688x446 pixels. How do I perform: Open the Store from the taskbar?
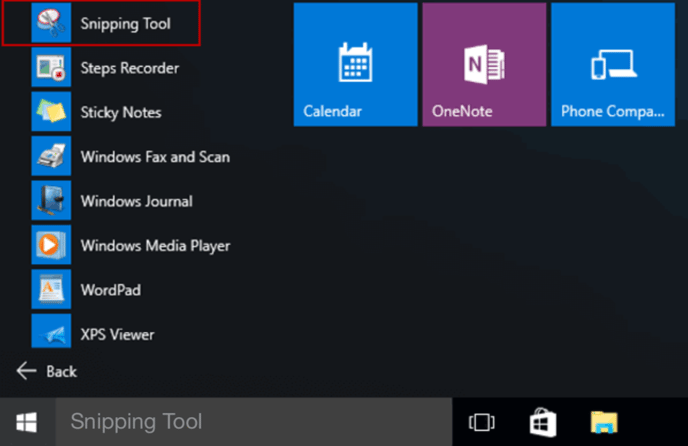[543, 422]
